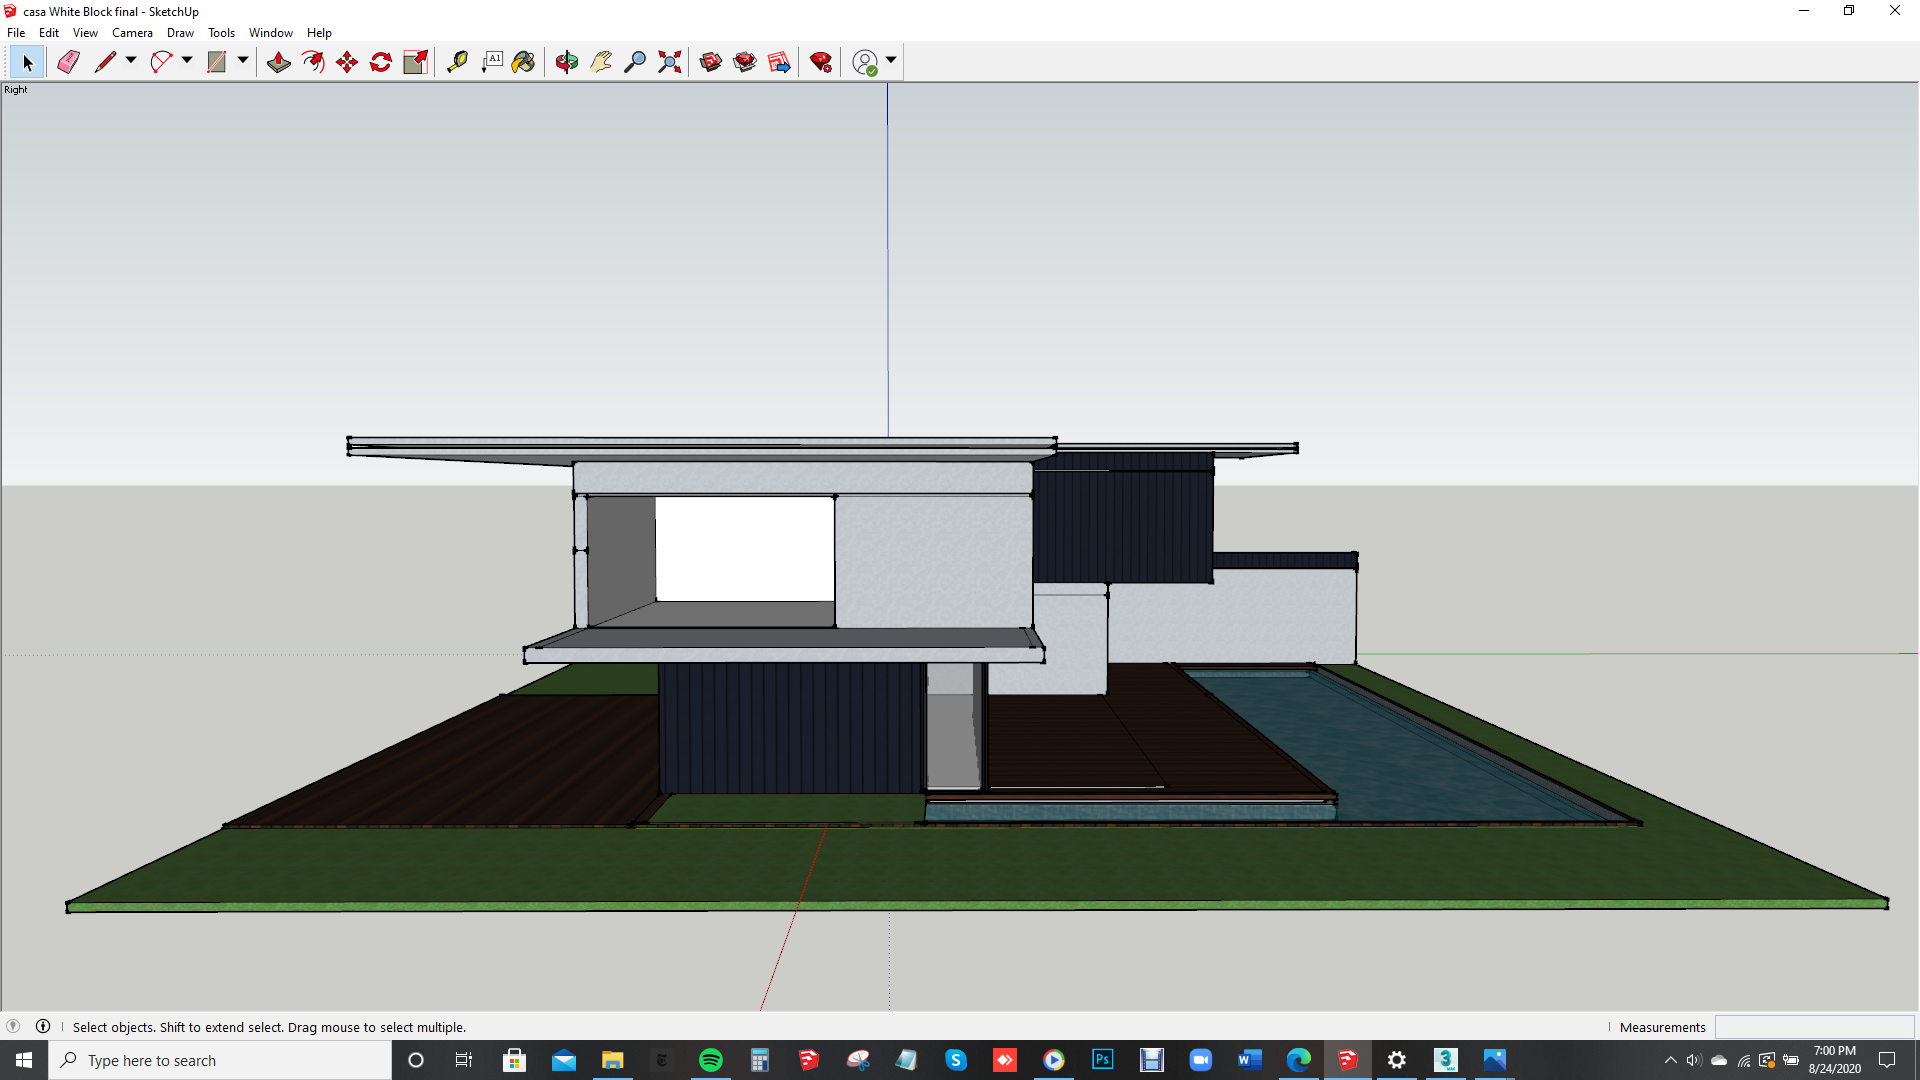Click the Measurements input box

pyautogui.click(x=1814, y=1027)
